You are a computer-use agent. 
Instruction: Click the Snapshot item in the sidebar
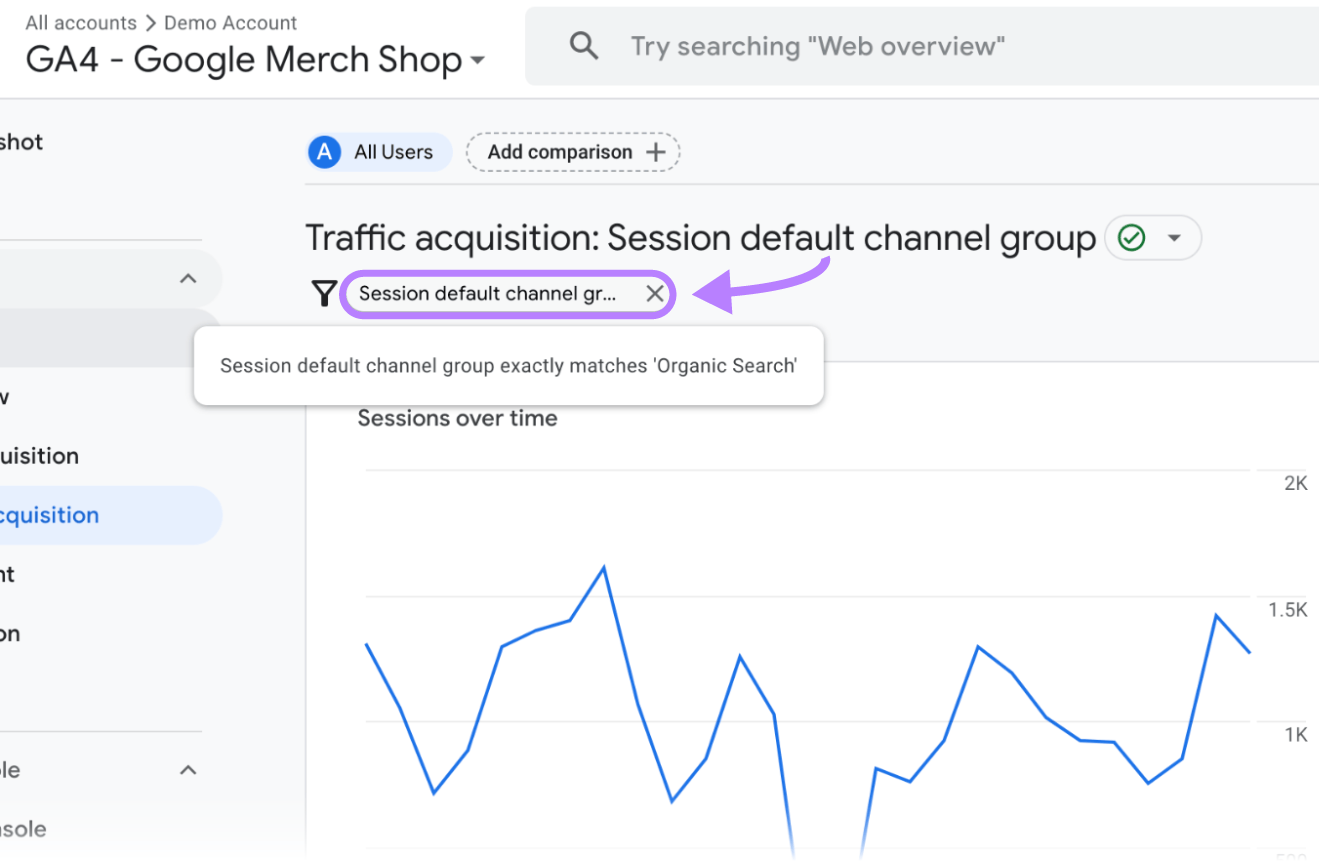click(x=20, y=142)
